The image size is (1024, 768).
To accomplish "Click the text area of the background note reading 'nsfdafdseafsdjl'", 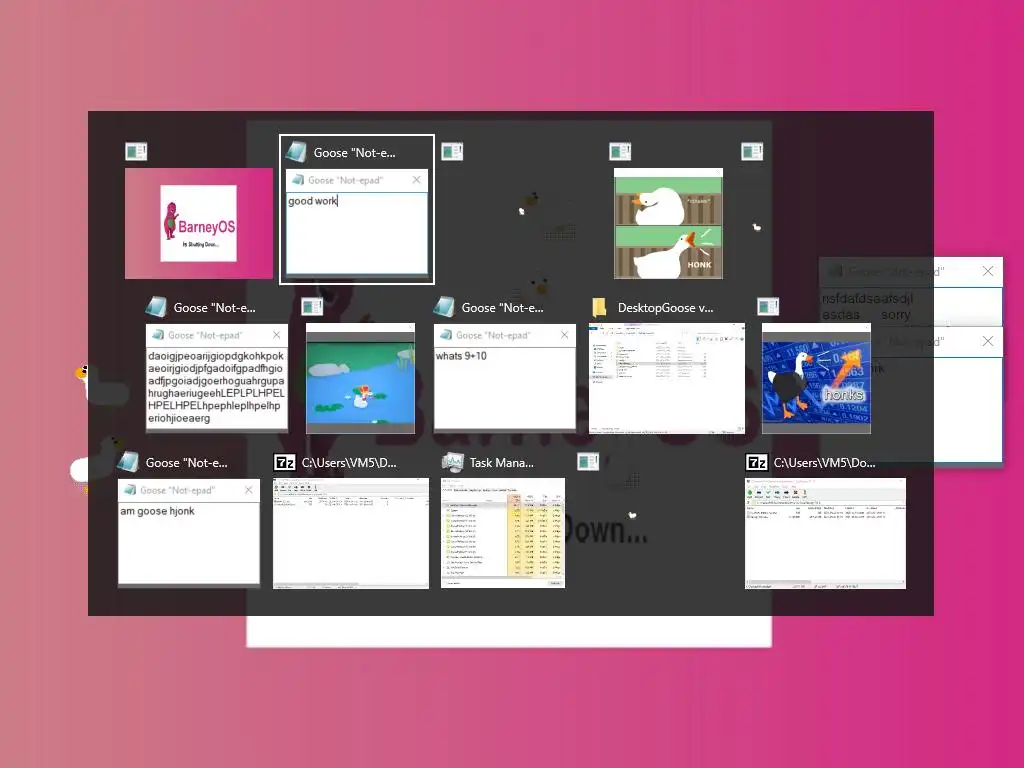I will 910,306.
